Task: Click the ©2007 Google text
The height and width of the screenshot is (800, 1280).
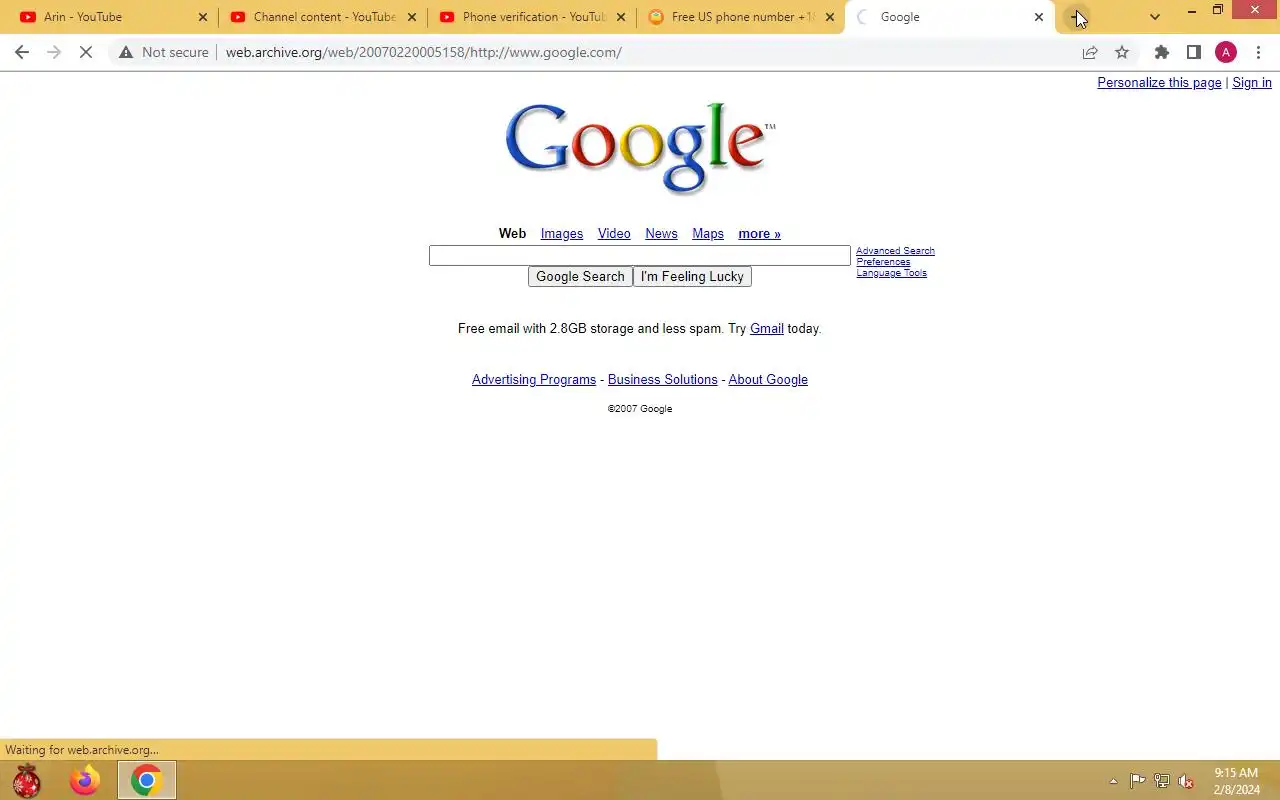Action: [x=640, y=409]
